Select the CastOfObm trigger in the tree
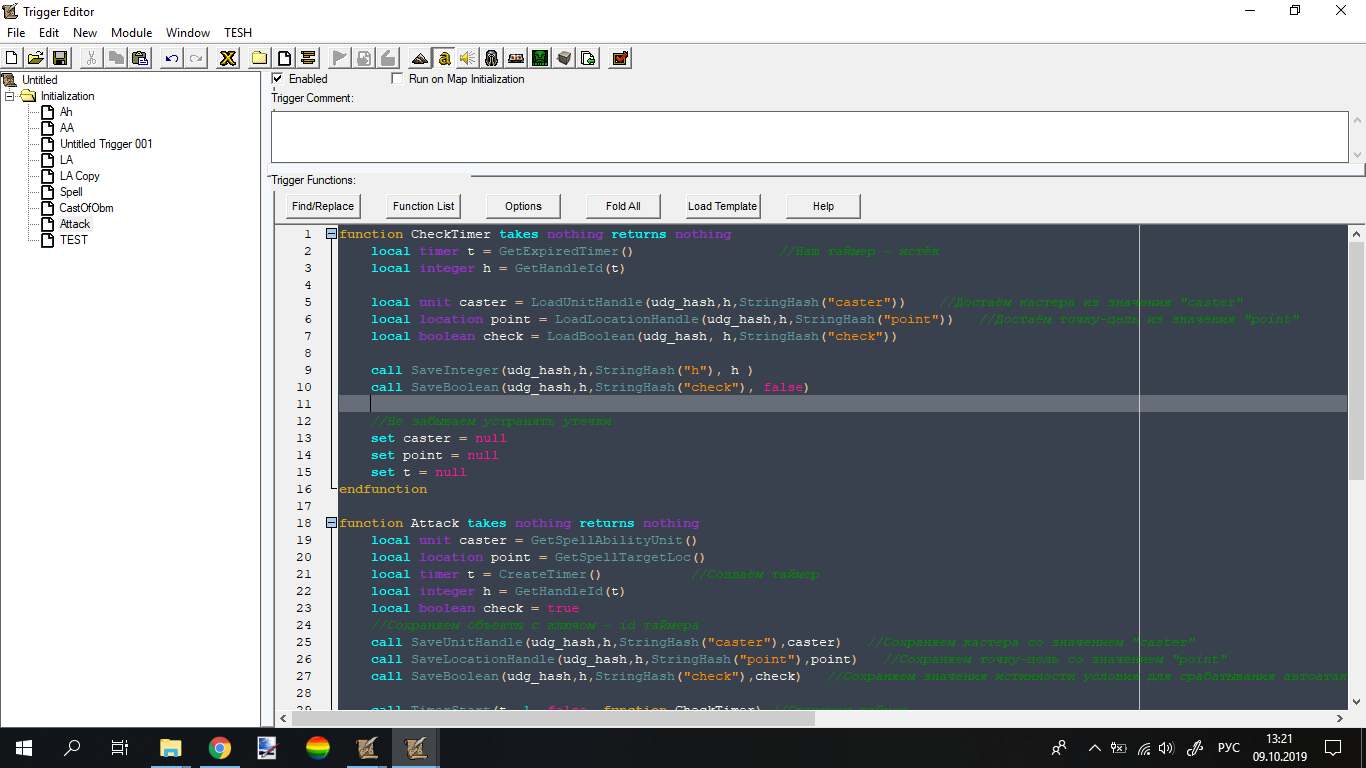This screenshot has height=768, width=1366. (86, 208)
